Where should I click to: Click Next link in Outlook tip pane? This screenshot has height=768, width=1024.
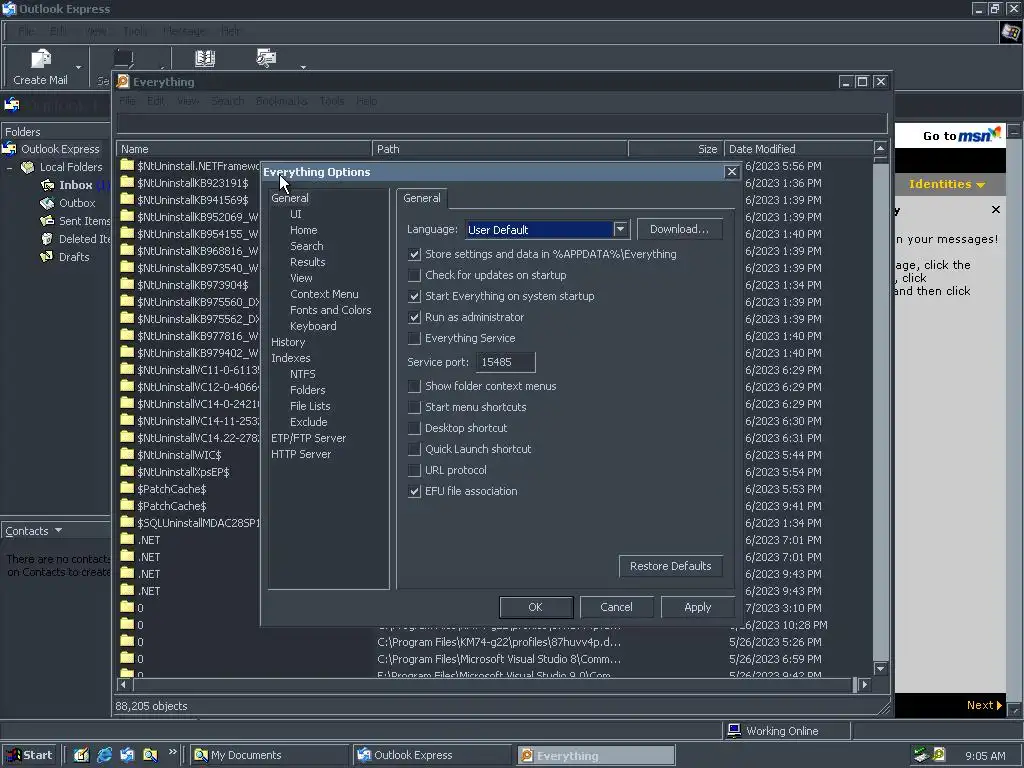[x=984, y=705]
